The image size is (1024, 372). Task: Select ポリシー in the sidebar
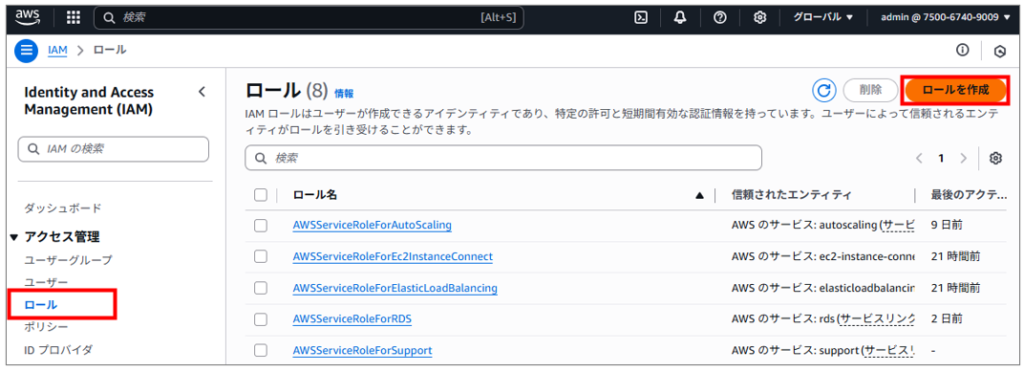tap(46, 326)
